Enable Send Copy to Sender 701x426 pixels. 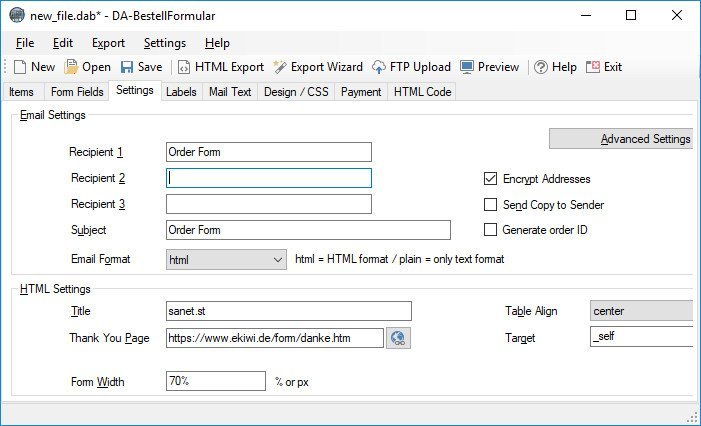pos(490,205)
